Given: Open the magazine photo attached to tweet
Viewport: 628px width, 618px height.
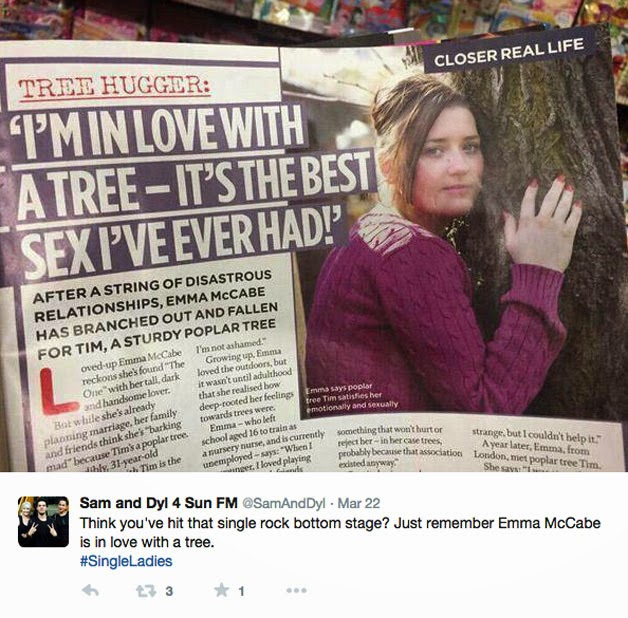Looking at the screenshot, I should pyautogui.click(x=314, y=236).
